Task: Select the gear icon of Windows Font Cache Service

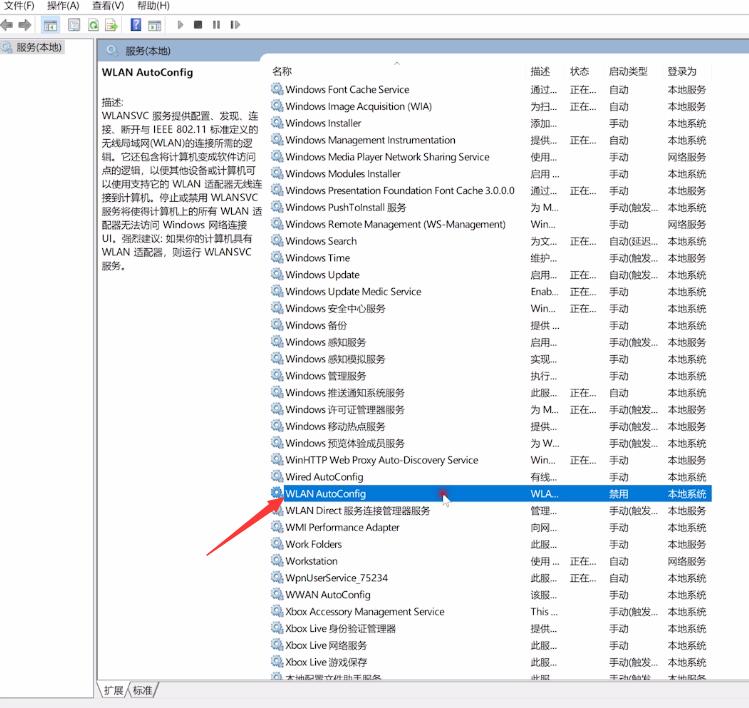Action: [x=277, y=89]
